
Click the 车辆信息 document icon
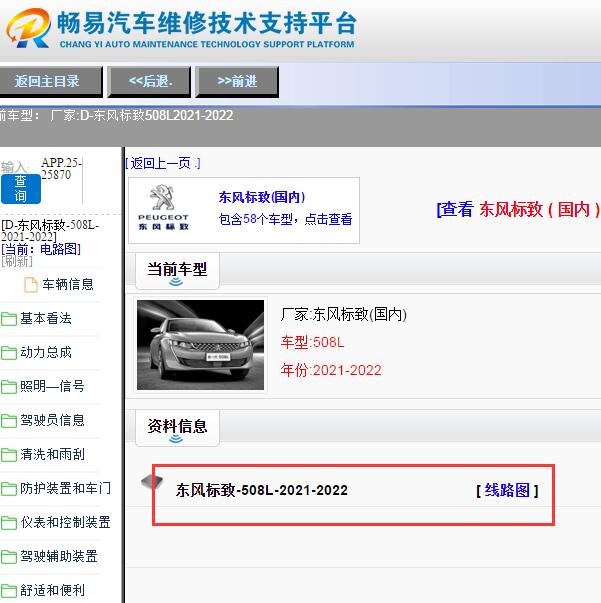pyautogui.click(x=31, y=285)
